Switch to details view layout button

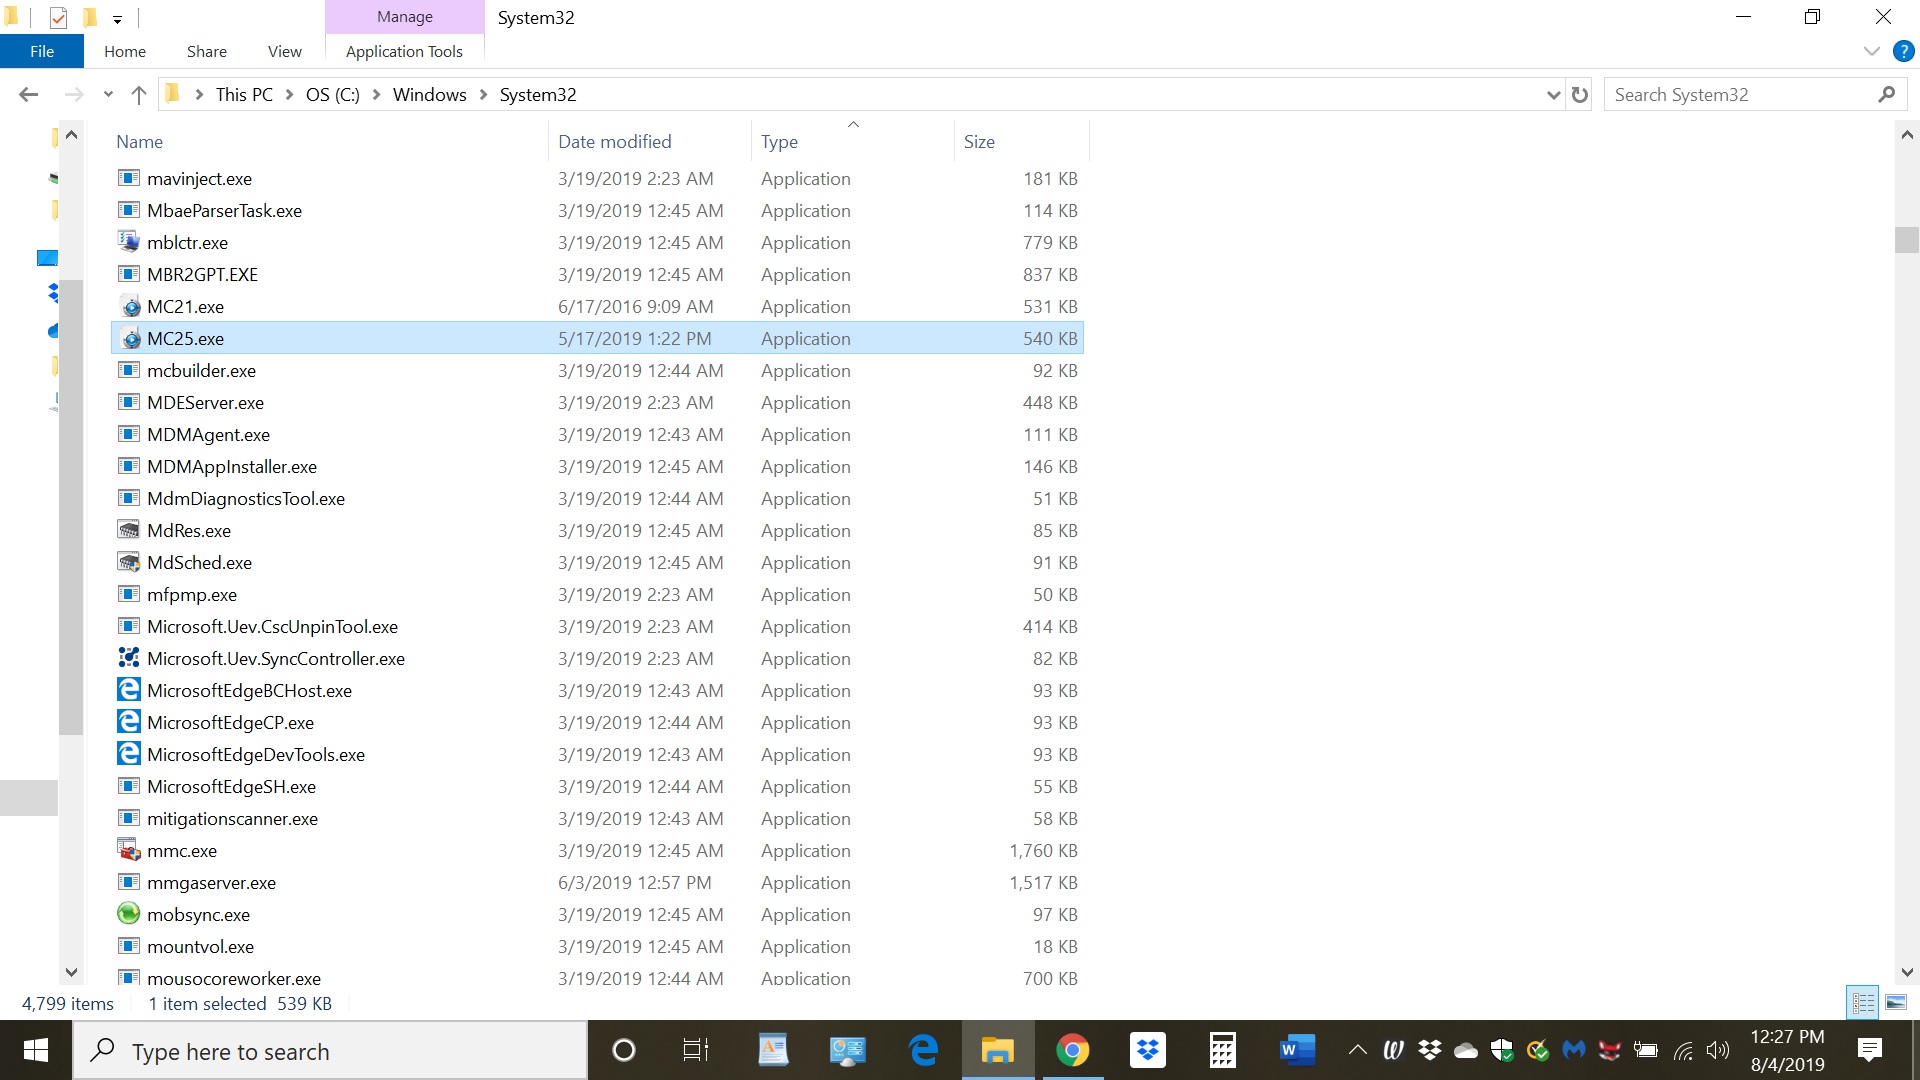tap(1864, 1002)
